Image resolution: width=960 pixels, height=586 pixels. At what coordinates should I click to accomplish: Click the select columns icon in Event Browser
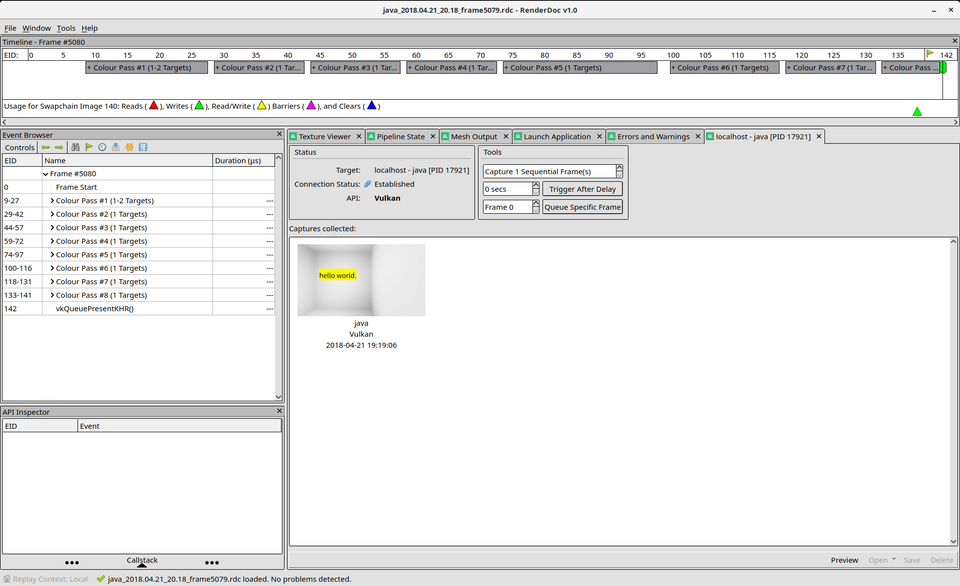click(x=116, y=147)
